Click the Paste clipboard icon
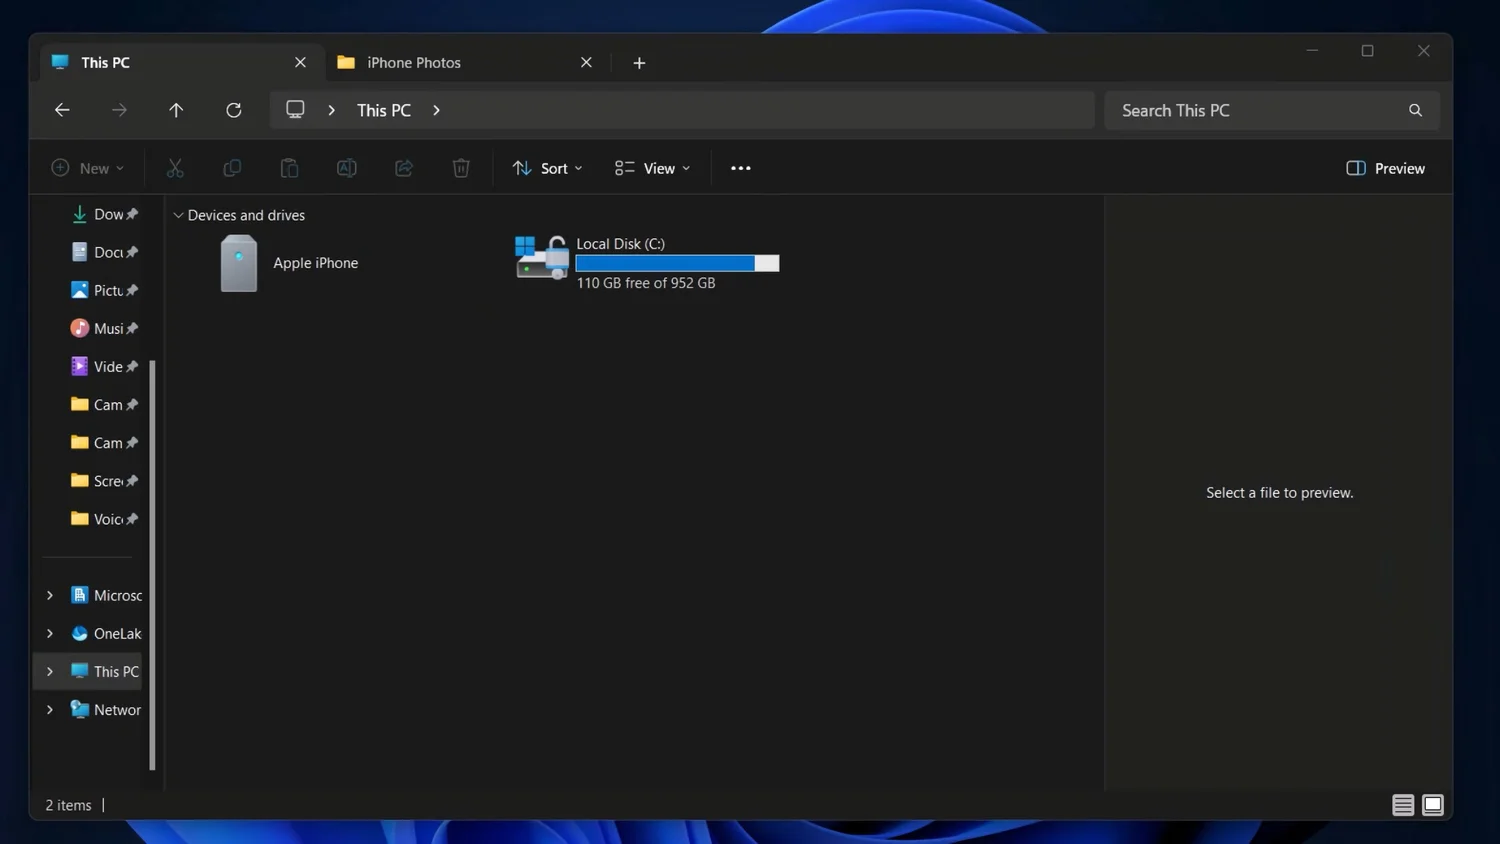 tap(289, 168)
